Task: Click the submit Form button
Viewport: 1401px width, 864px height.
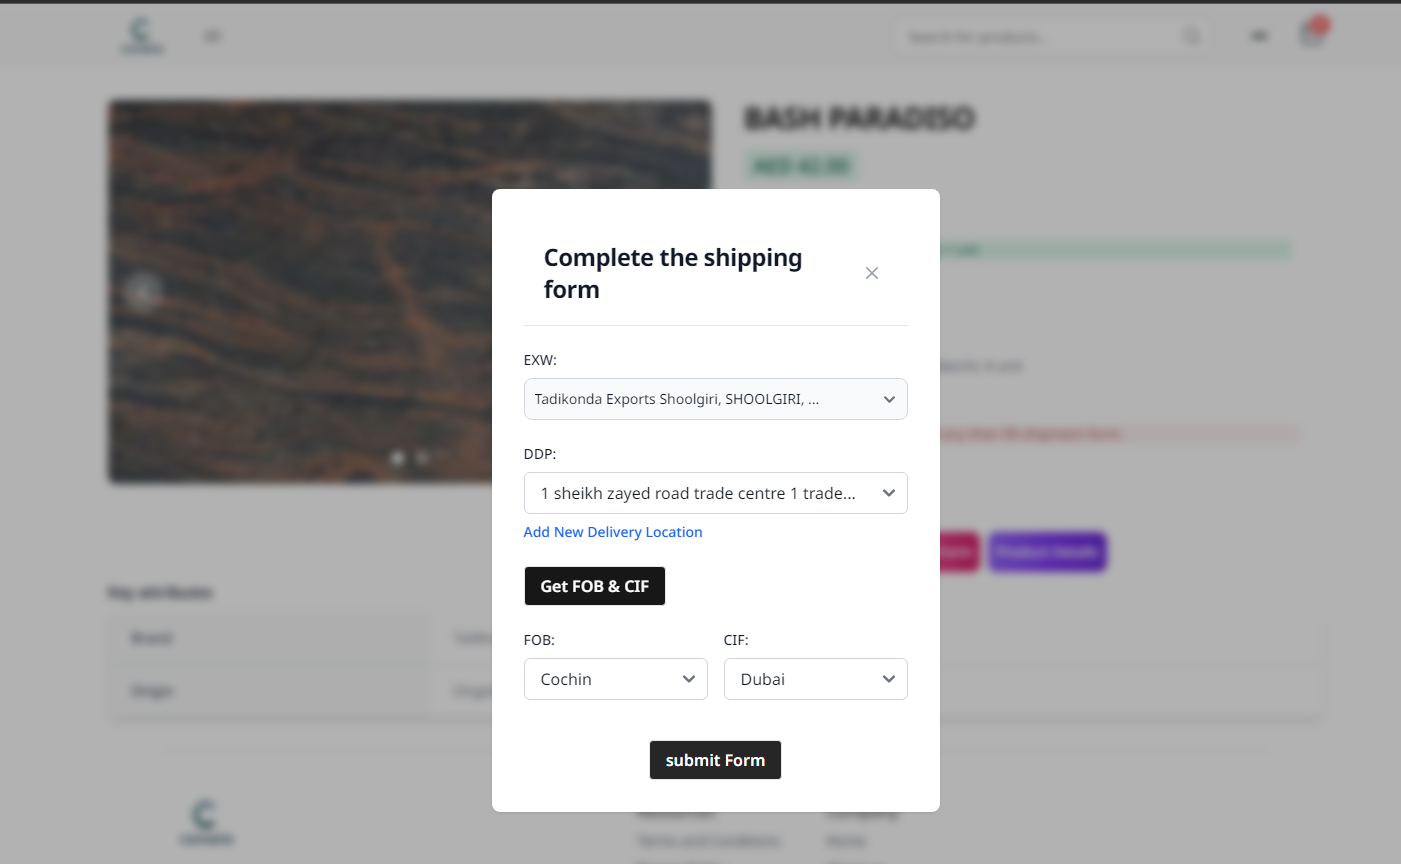Action: (715, 760)
